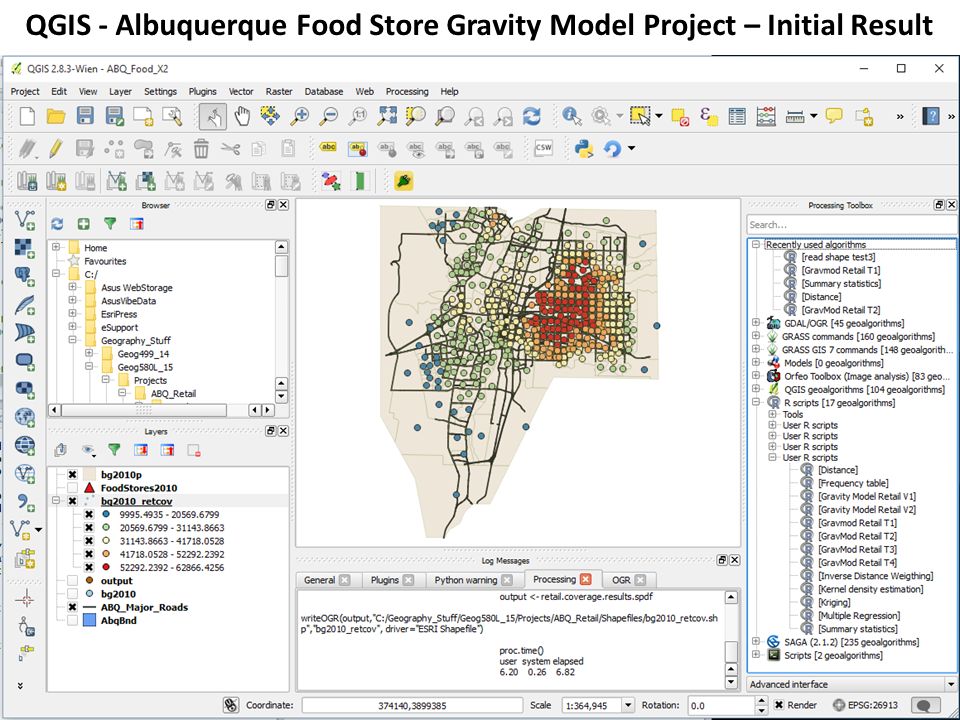Enable the FoodStores2010 layer checkbox
This screenshot has width=960, height=720.
pyautogui.click(x=72, y=488)
